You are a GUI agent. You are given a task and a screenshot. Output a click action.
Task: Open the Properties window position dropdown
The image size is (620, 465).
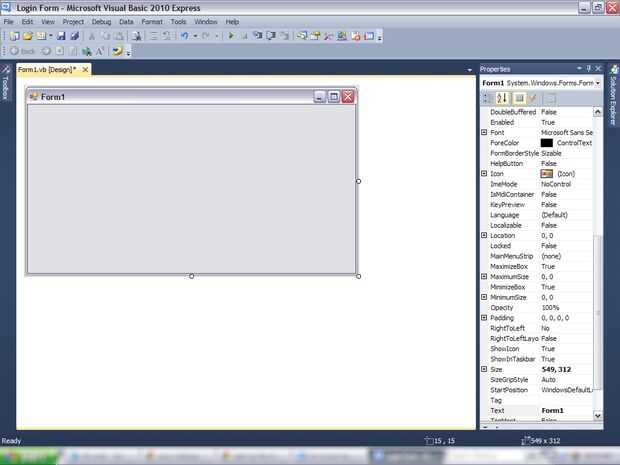click(579, 69)
